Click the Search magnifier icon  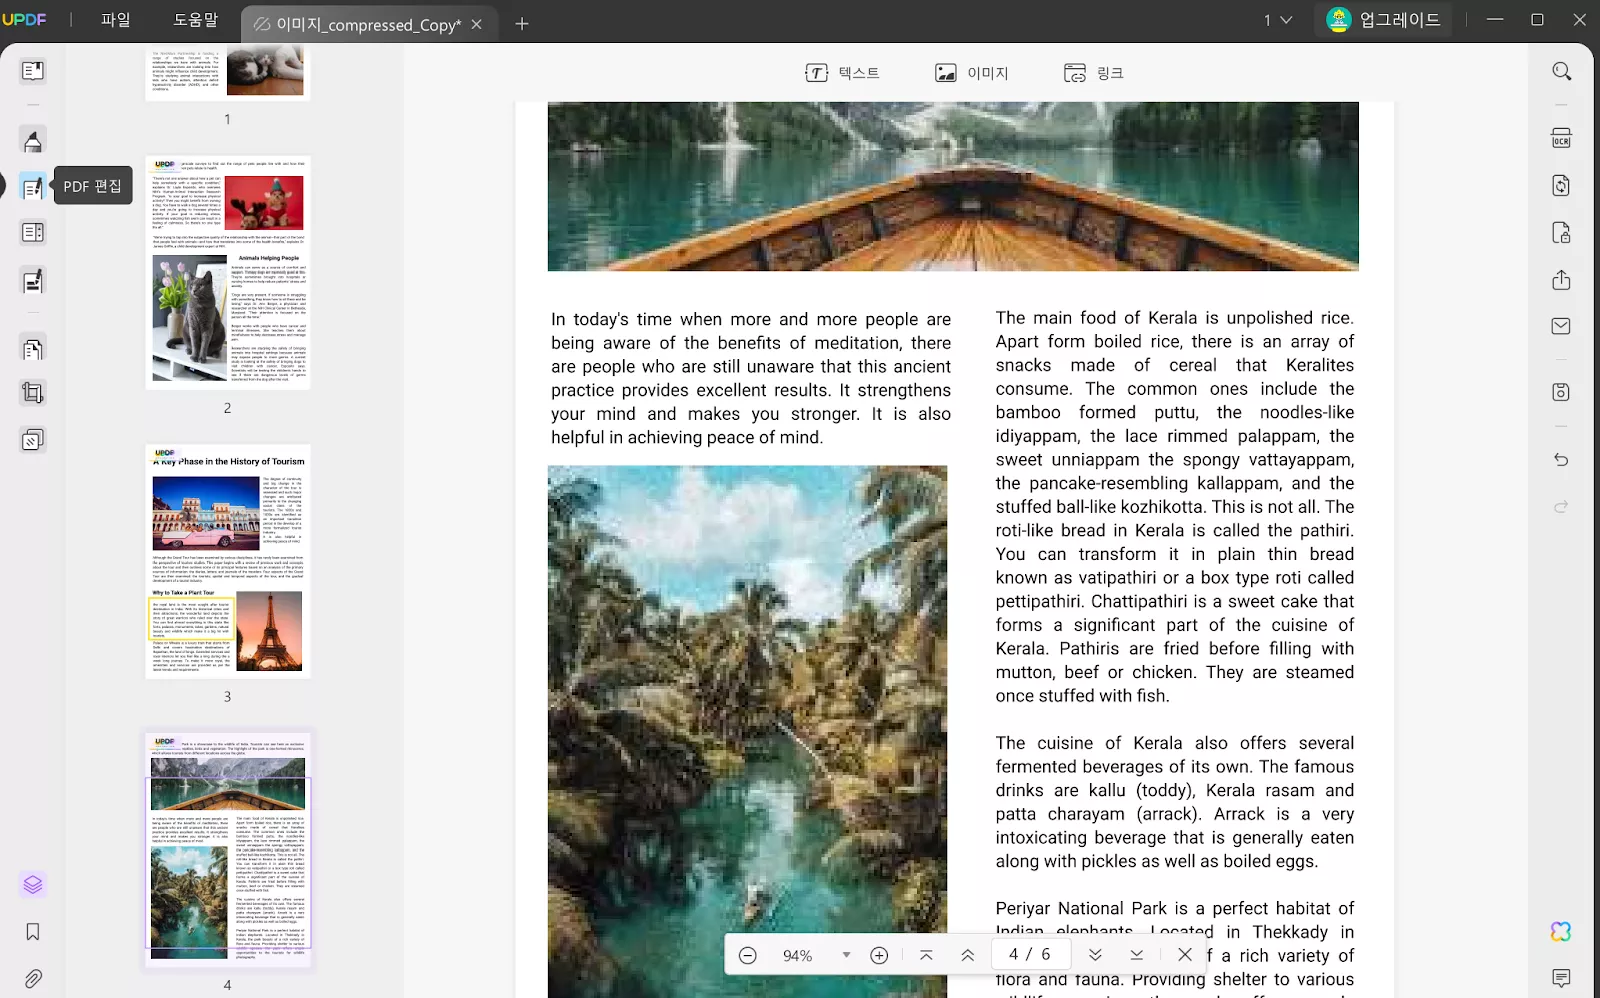[x=1561, y=72]
